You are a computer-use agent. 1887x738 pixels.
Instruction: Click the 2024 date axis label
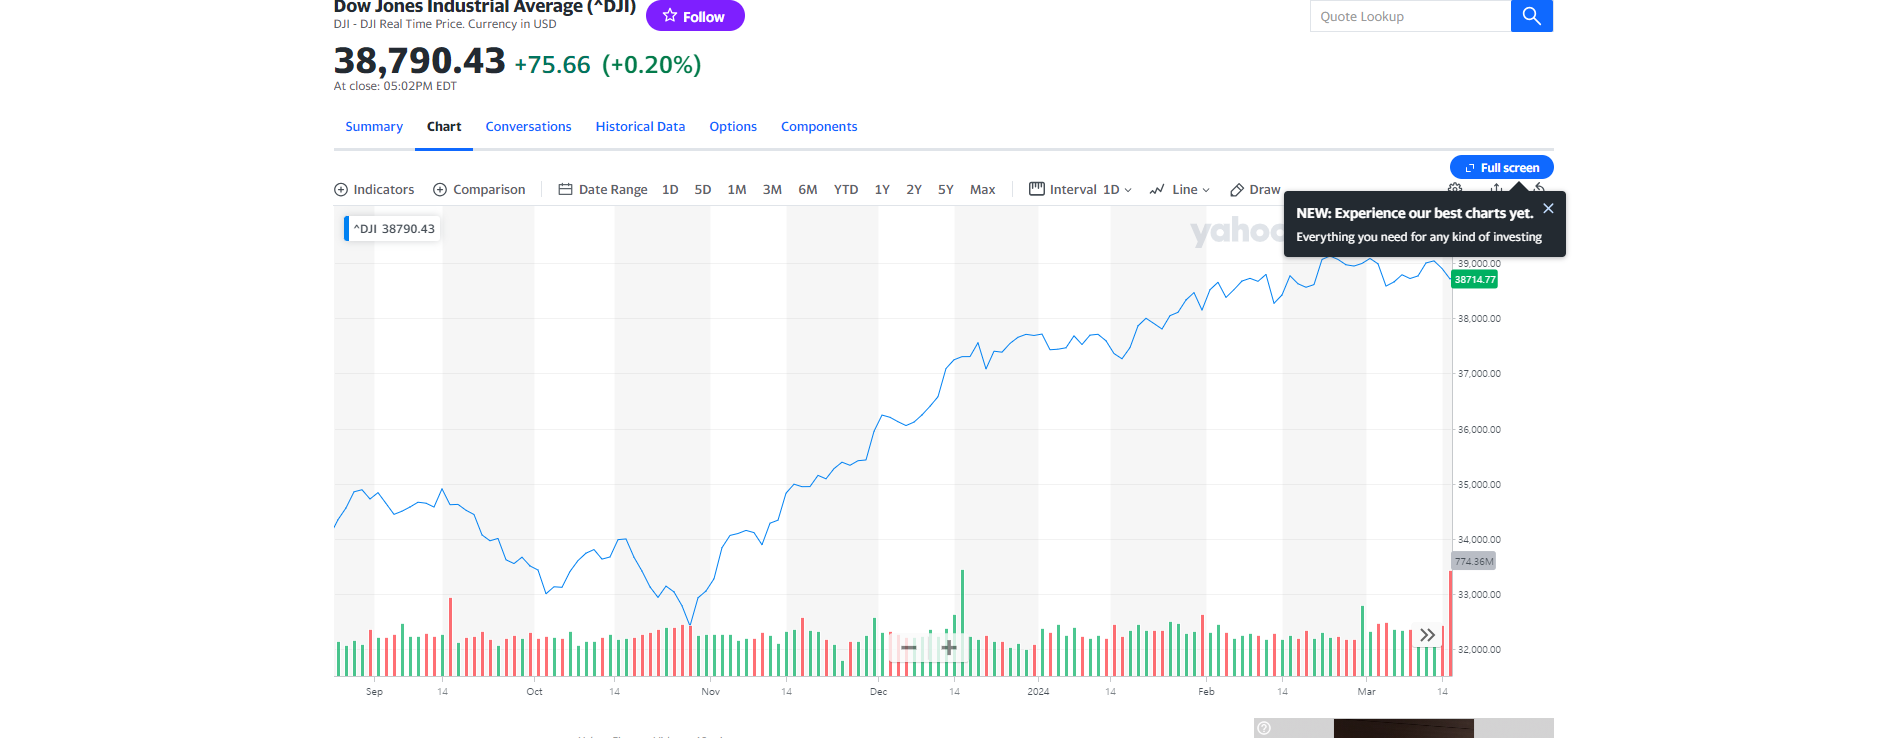point(1038,692)
